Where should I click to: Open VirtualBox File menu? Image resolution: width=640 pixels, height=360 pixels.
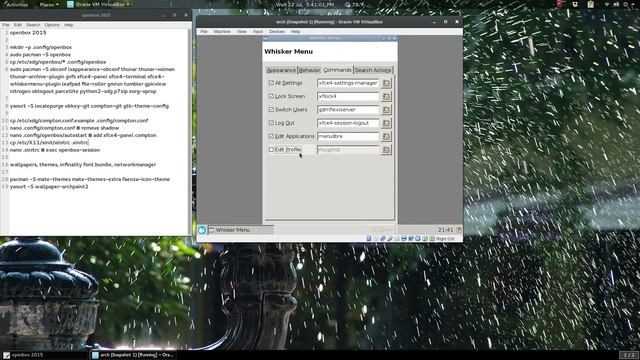coord(204,31)
